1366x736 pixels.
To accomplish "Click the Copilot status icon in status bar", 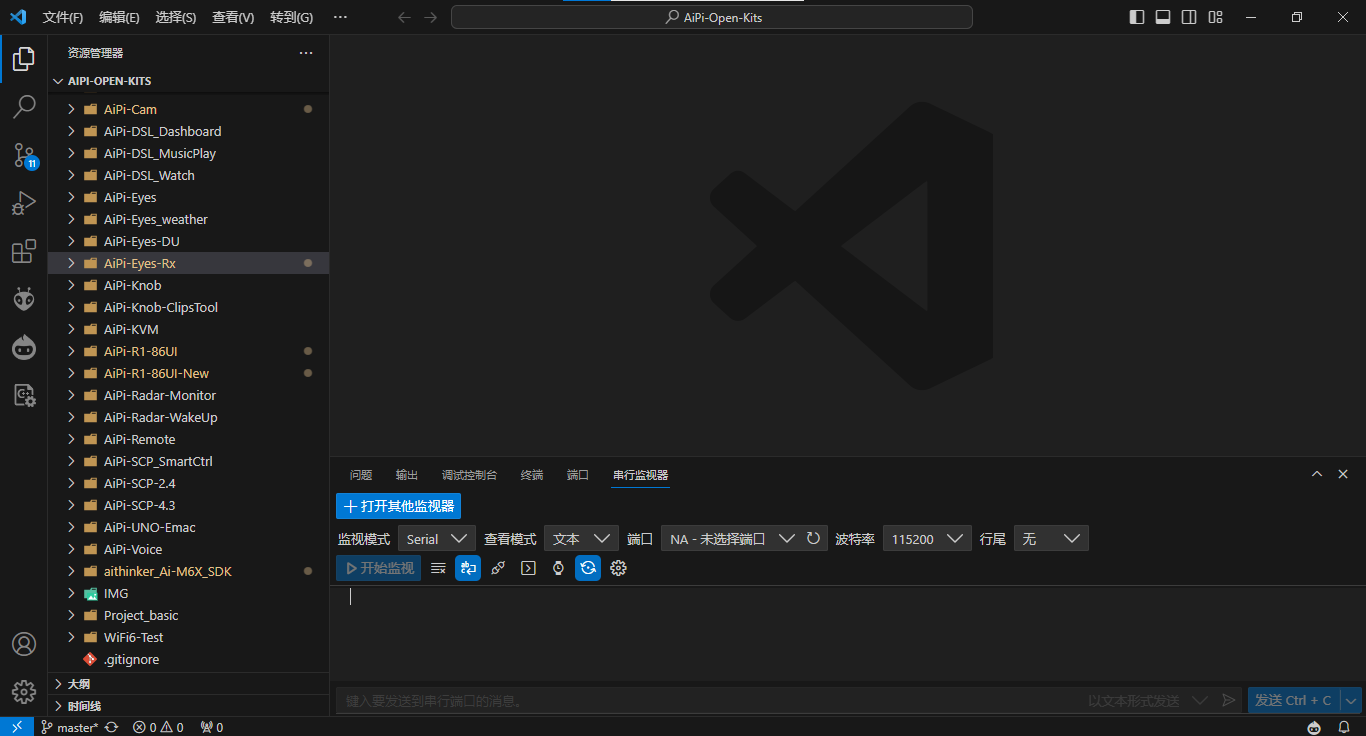I will pyautogui.click(x=1315, y=727).
